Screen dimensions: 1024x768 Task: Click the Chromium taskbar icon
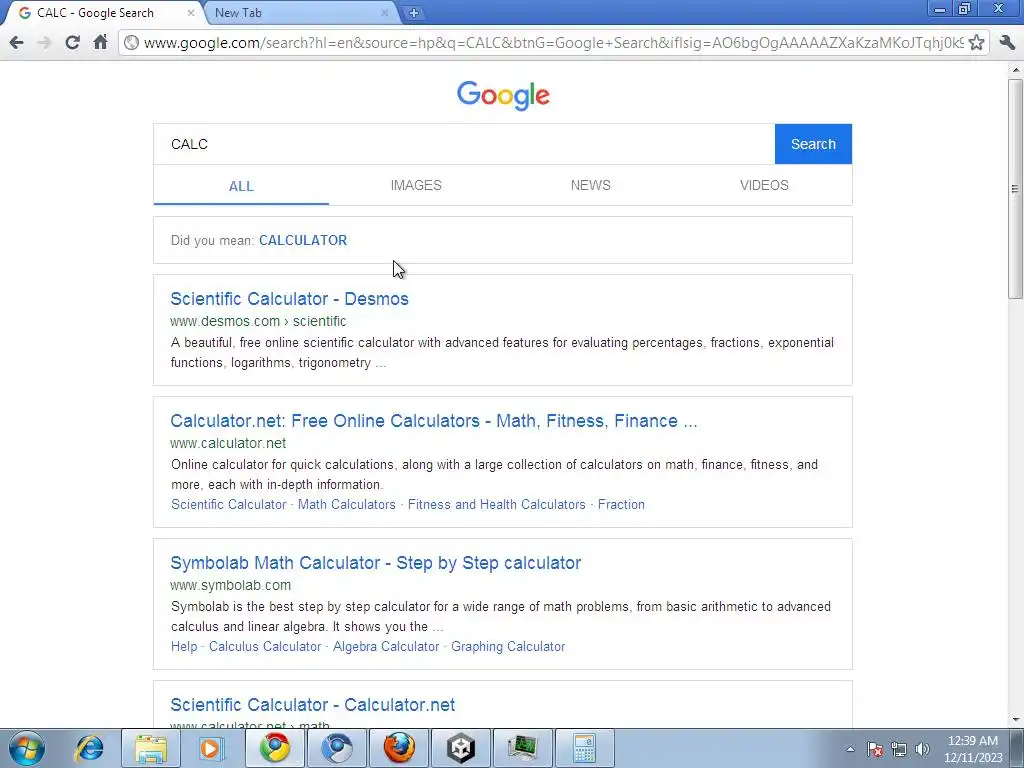[336, 748]
